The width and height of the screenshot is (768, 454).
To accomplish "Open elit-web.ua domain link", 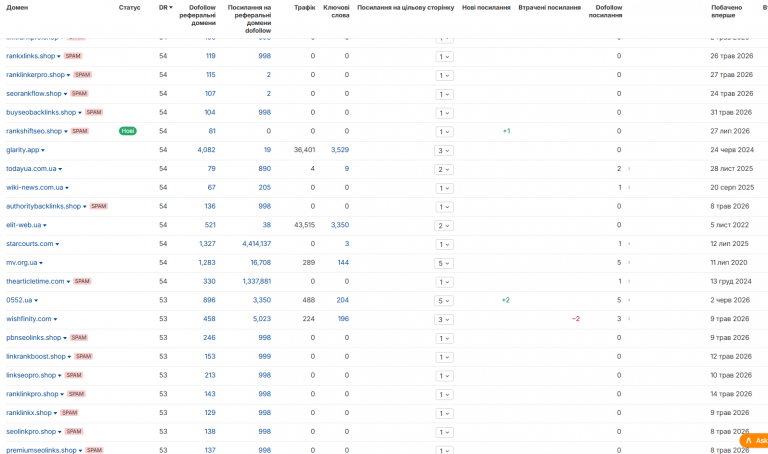I will (x=24, y=225).
